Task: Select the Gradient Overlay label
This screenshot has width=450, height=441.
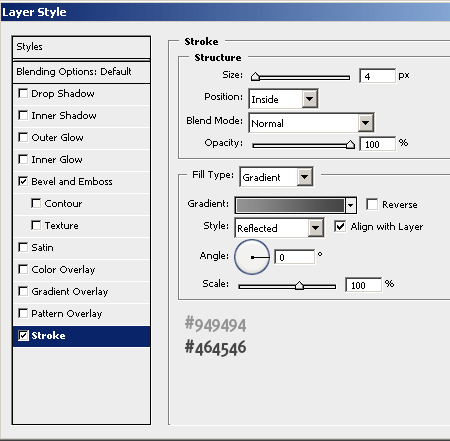Action: [x=70, y=292]
